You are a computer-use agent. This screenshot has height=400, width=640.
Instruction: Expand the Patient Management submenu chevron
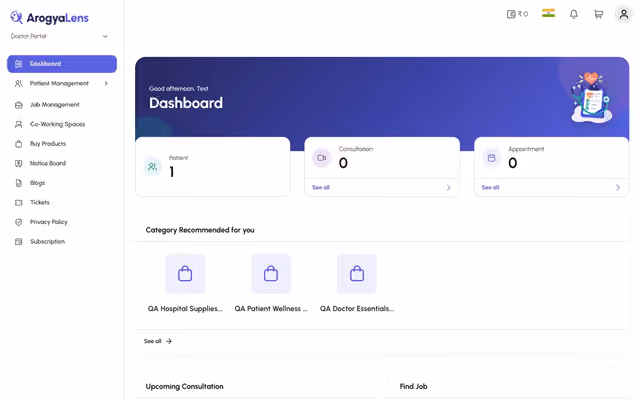(106, 83)
